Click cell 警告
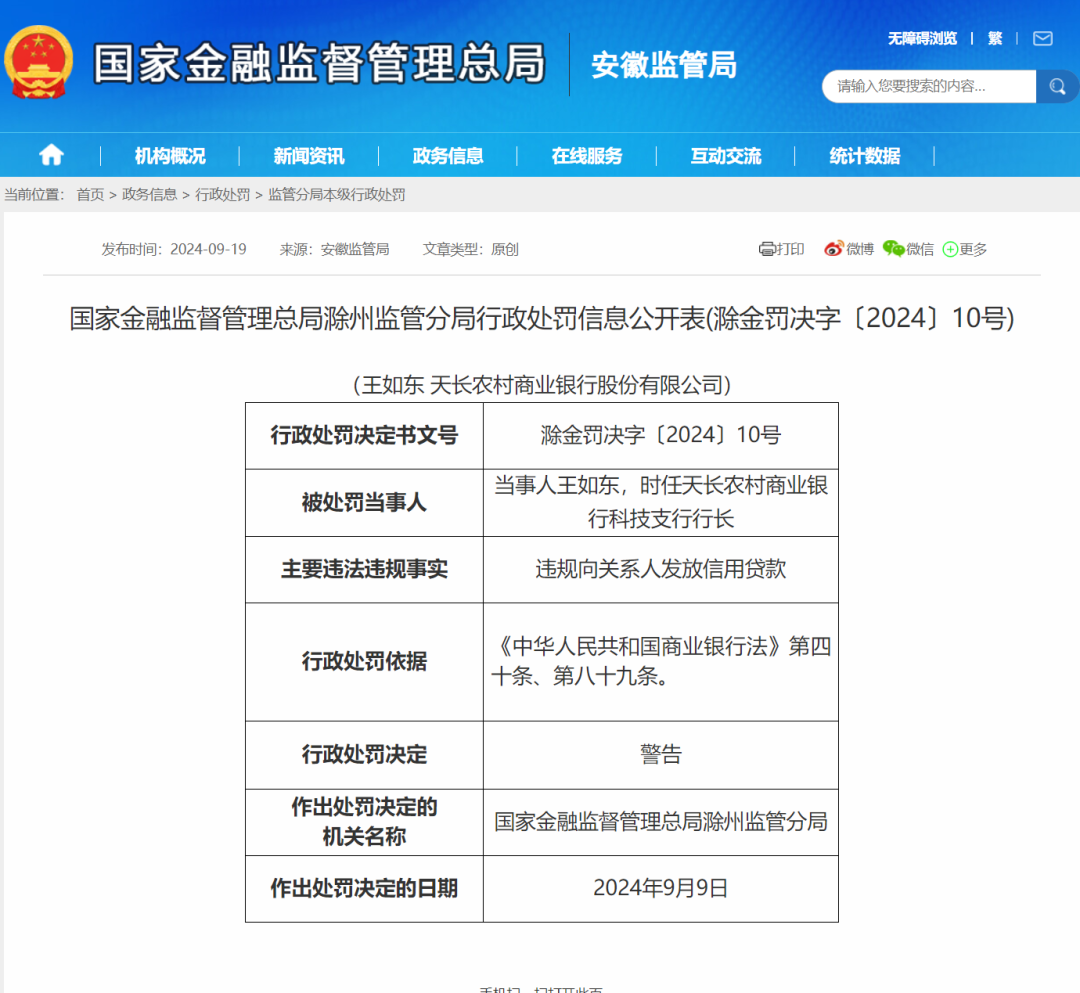Screen dimensions: 1080x993 click(661, 755)
